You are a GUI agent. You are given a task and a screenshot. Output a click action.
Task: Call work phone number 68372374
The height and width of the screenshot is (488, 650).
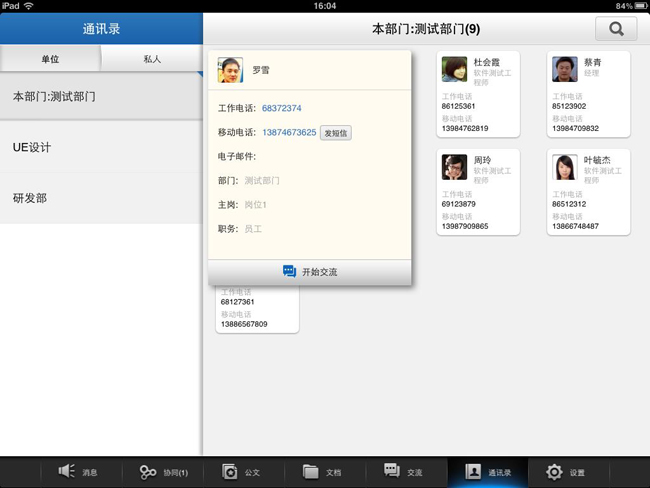point(282,108)
